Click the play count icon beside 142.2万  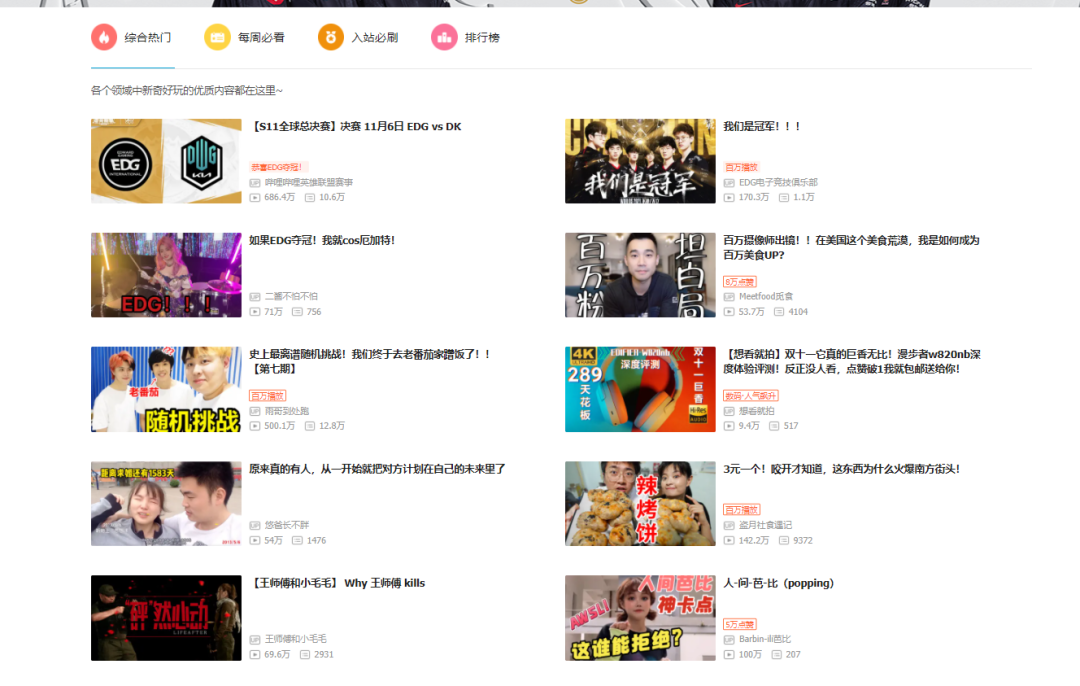(x=729, y=540)
